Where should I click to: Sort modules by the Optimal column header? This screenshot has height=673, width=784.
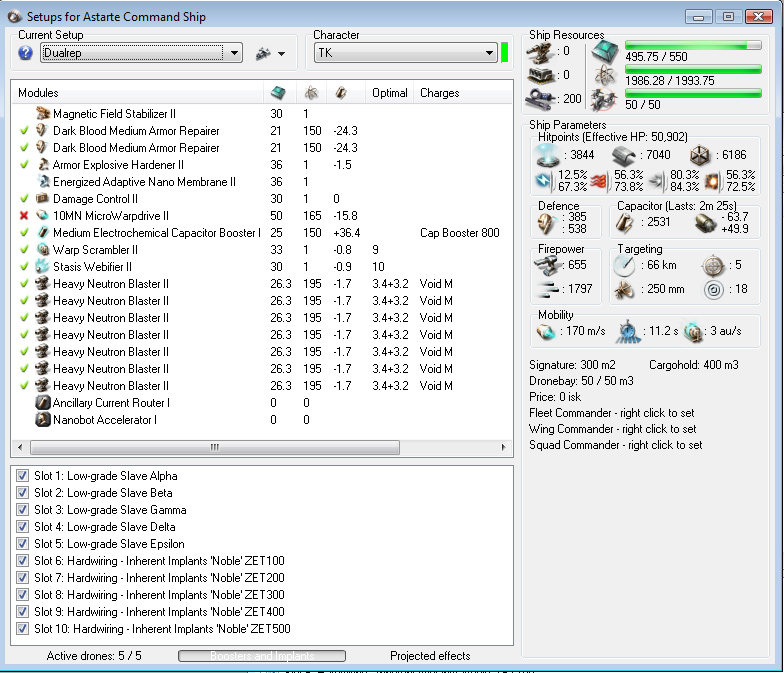point(389,93)
